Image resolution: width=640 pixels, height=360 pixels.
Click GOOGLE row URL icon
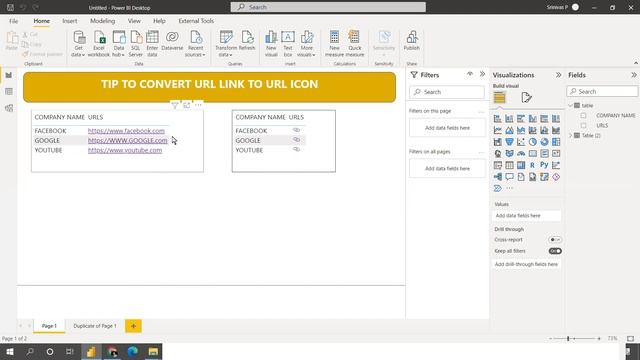click(x=296, y=140)
